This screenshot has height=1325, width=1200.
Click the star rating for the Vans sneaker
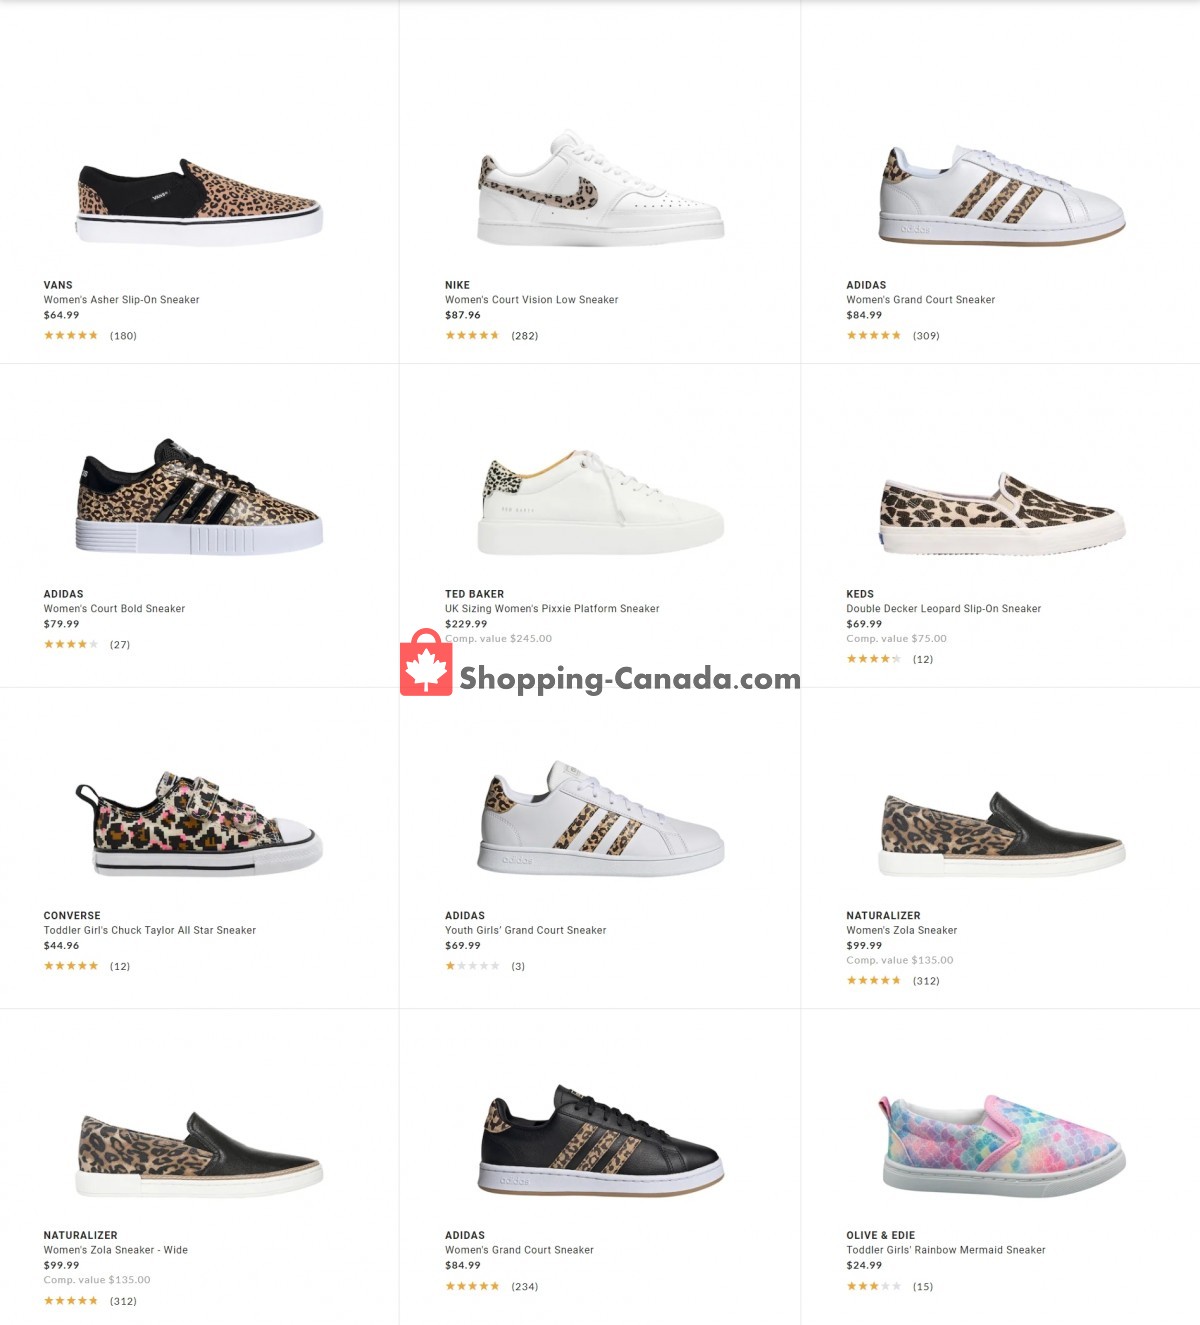[71, 336]
